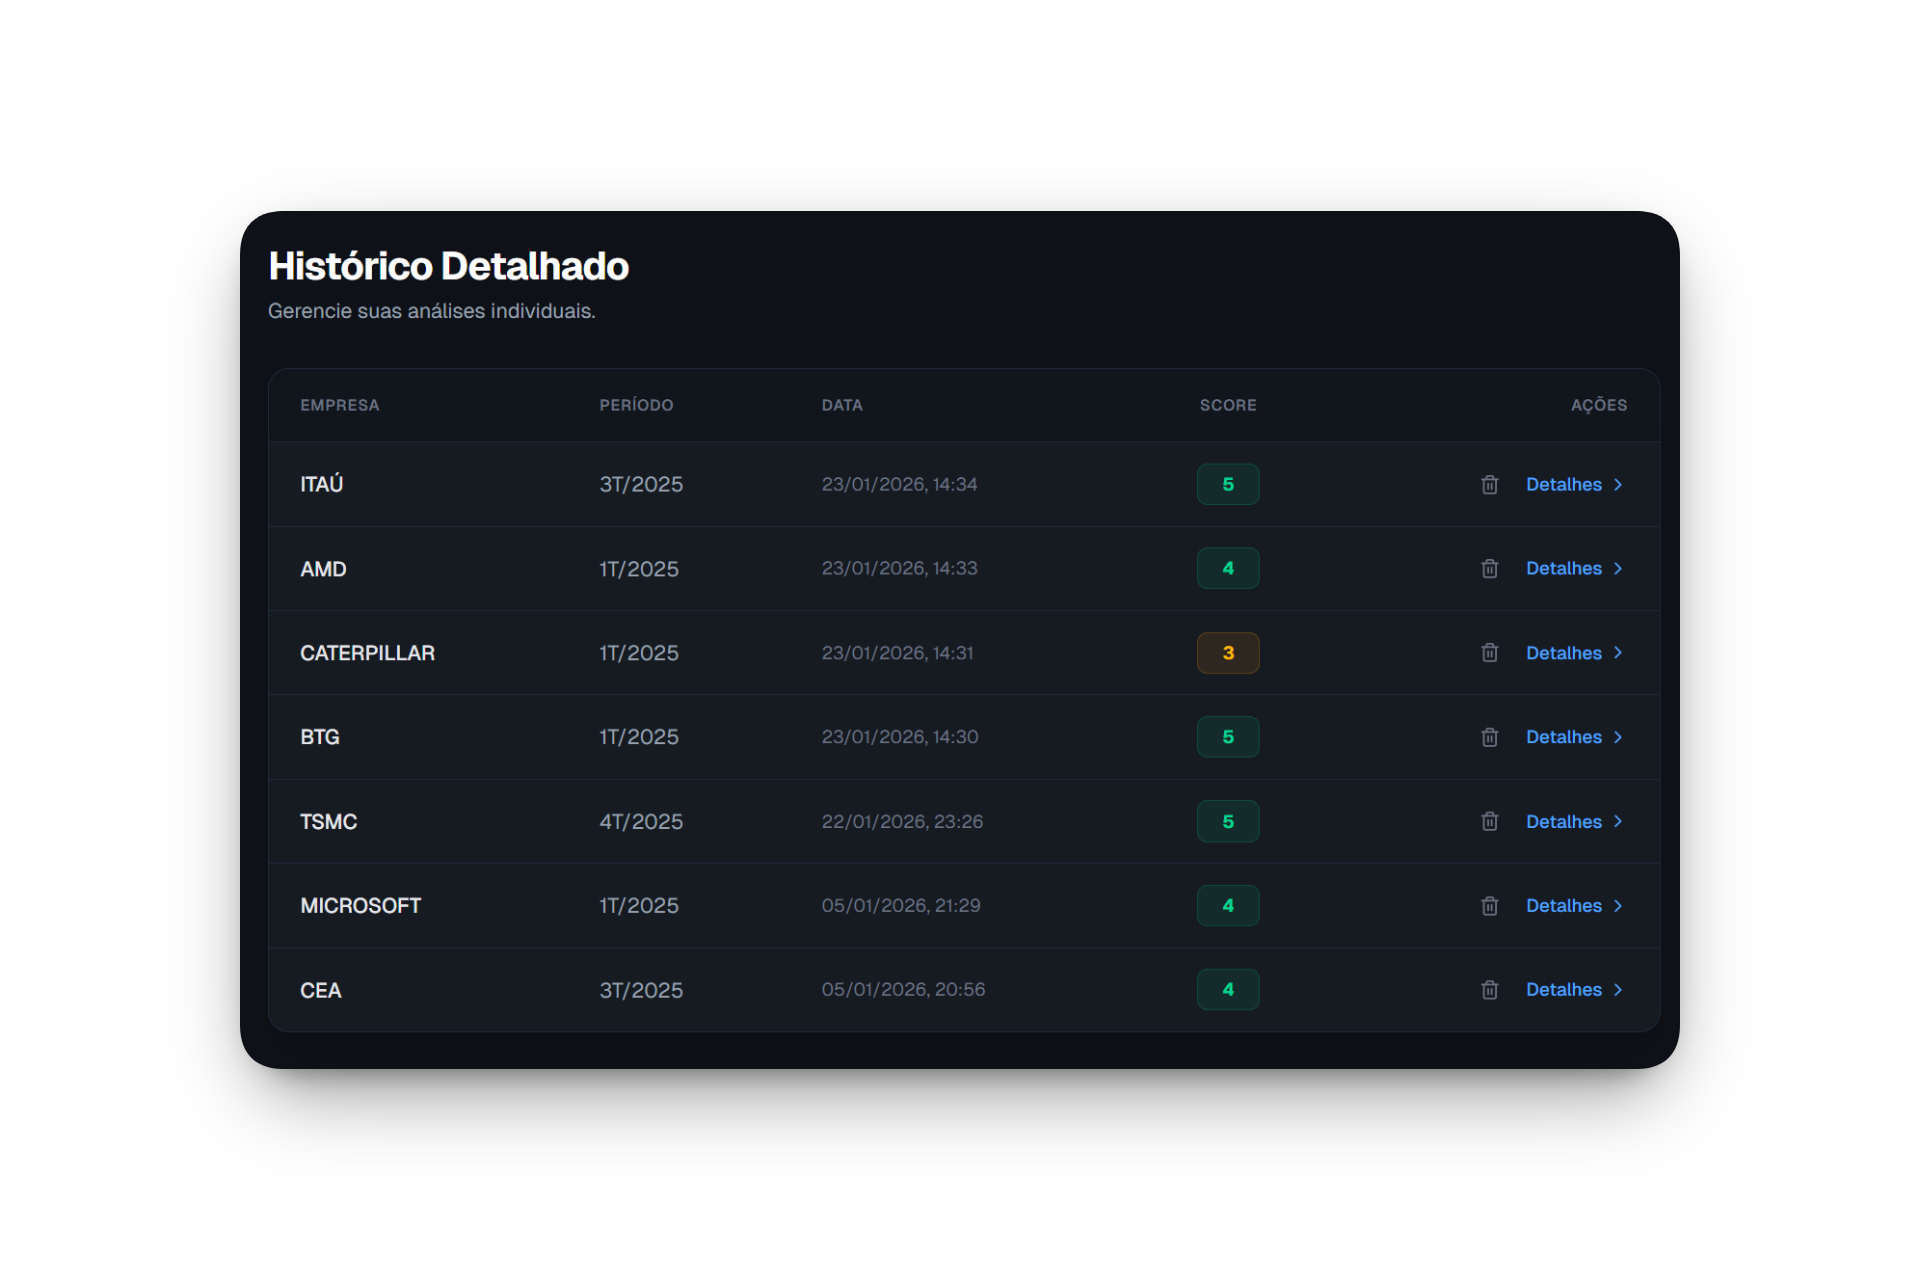Delete the TSMC analysis entry
The image size is (1920, 1280).
1489,822
